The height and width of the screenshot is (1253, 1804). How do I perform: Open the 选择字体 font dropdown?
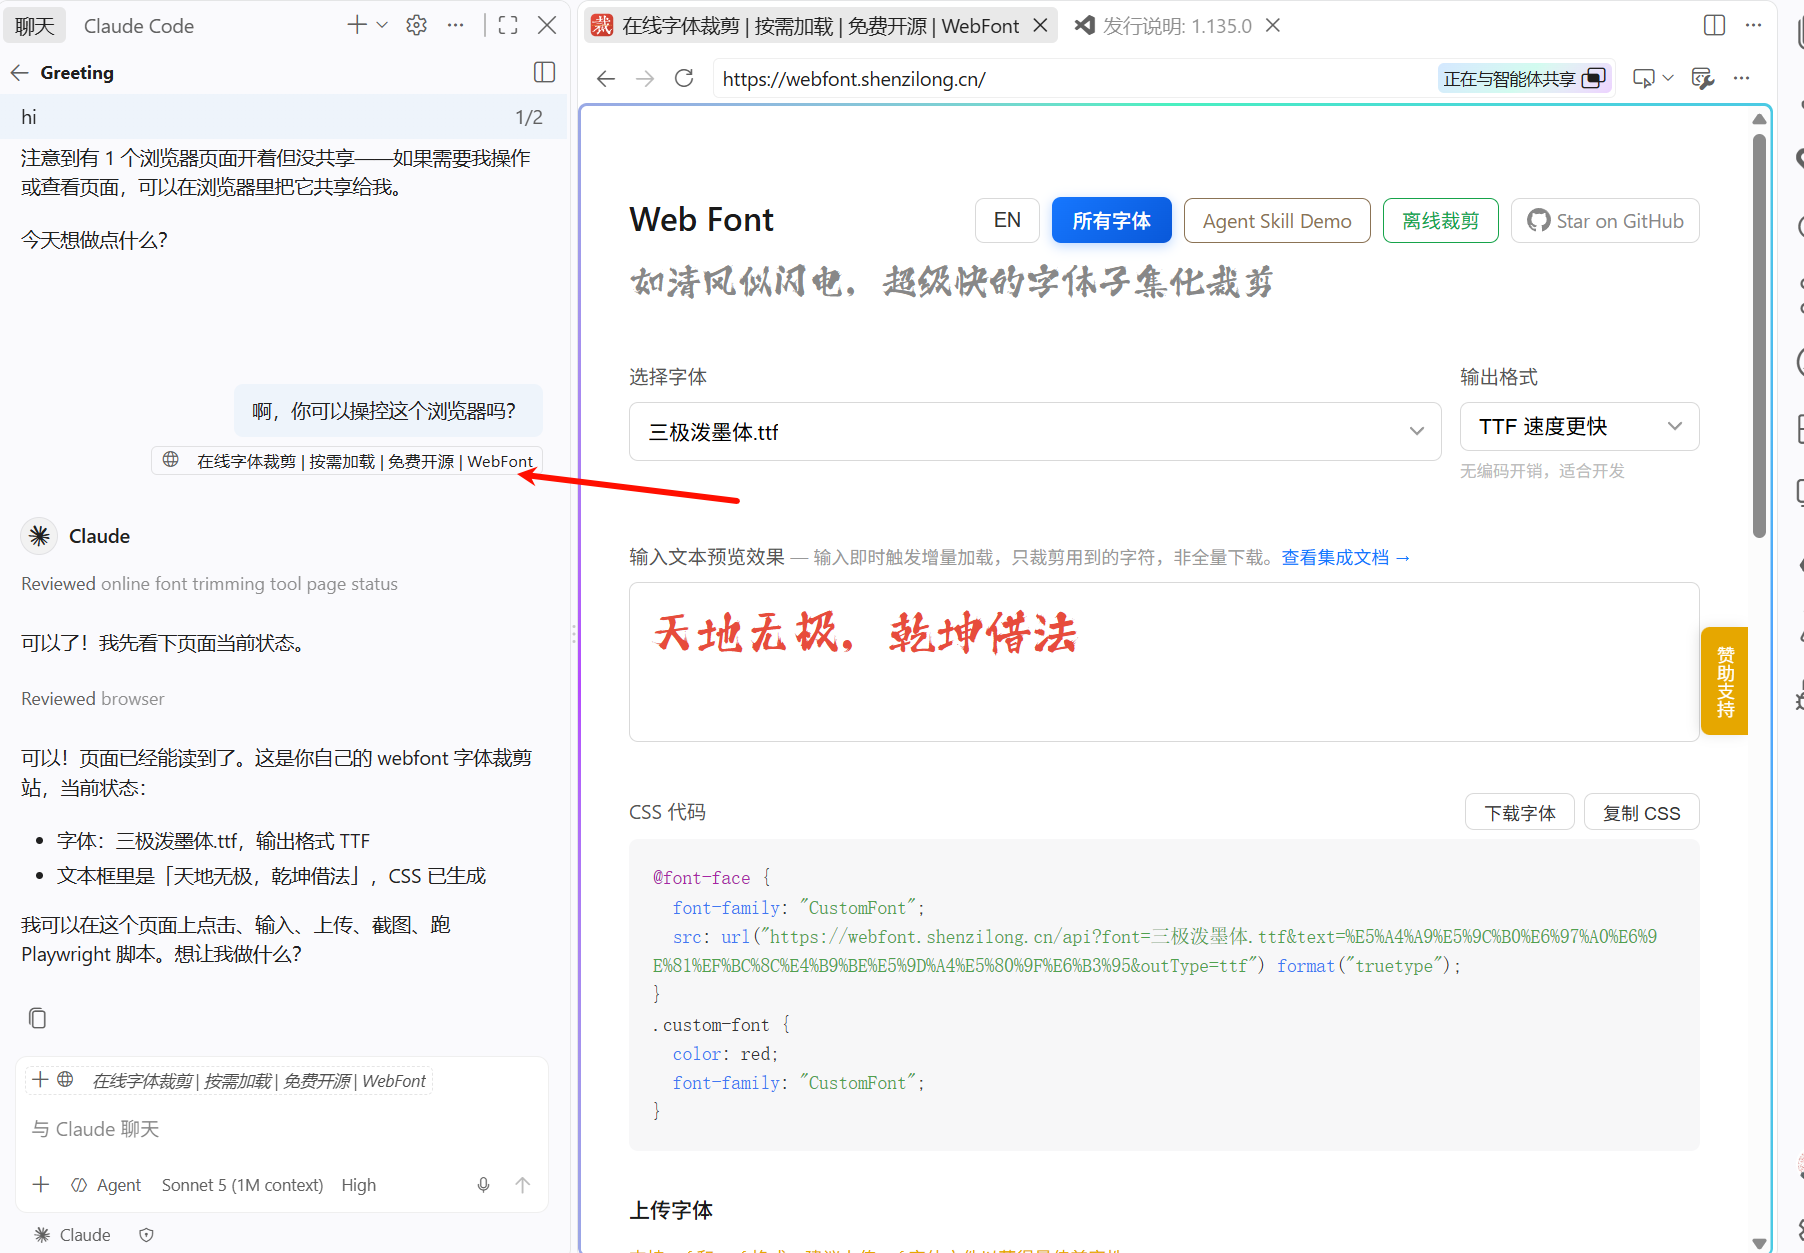pos(1035,431)
